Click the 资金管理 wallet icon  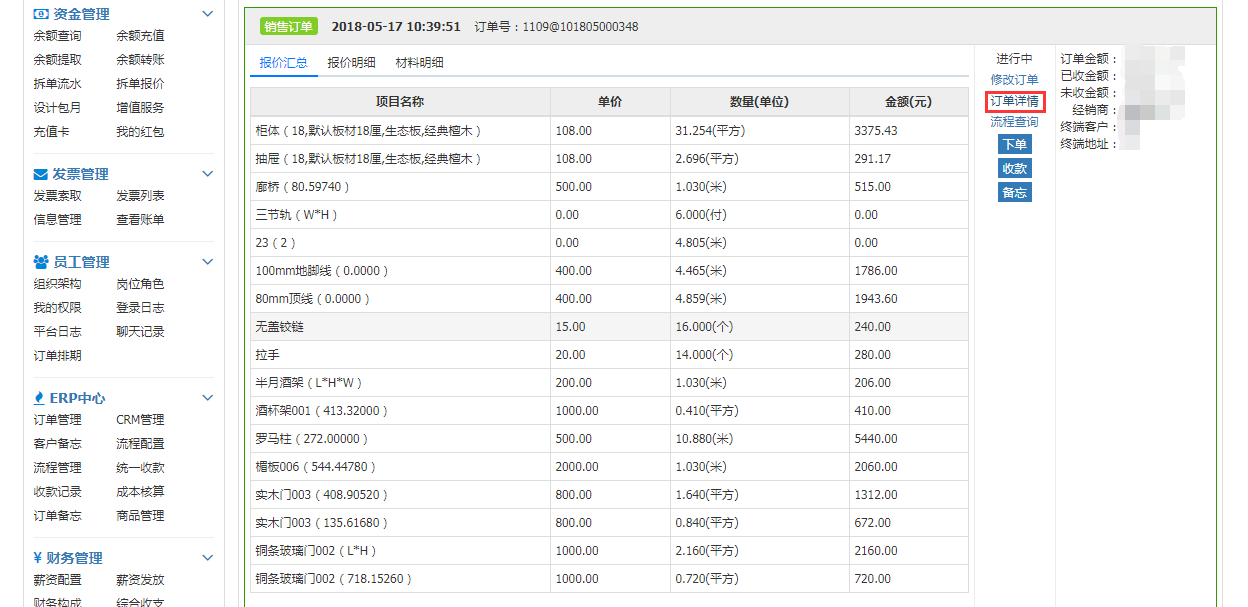[41, 14]
